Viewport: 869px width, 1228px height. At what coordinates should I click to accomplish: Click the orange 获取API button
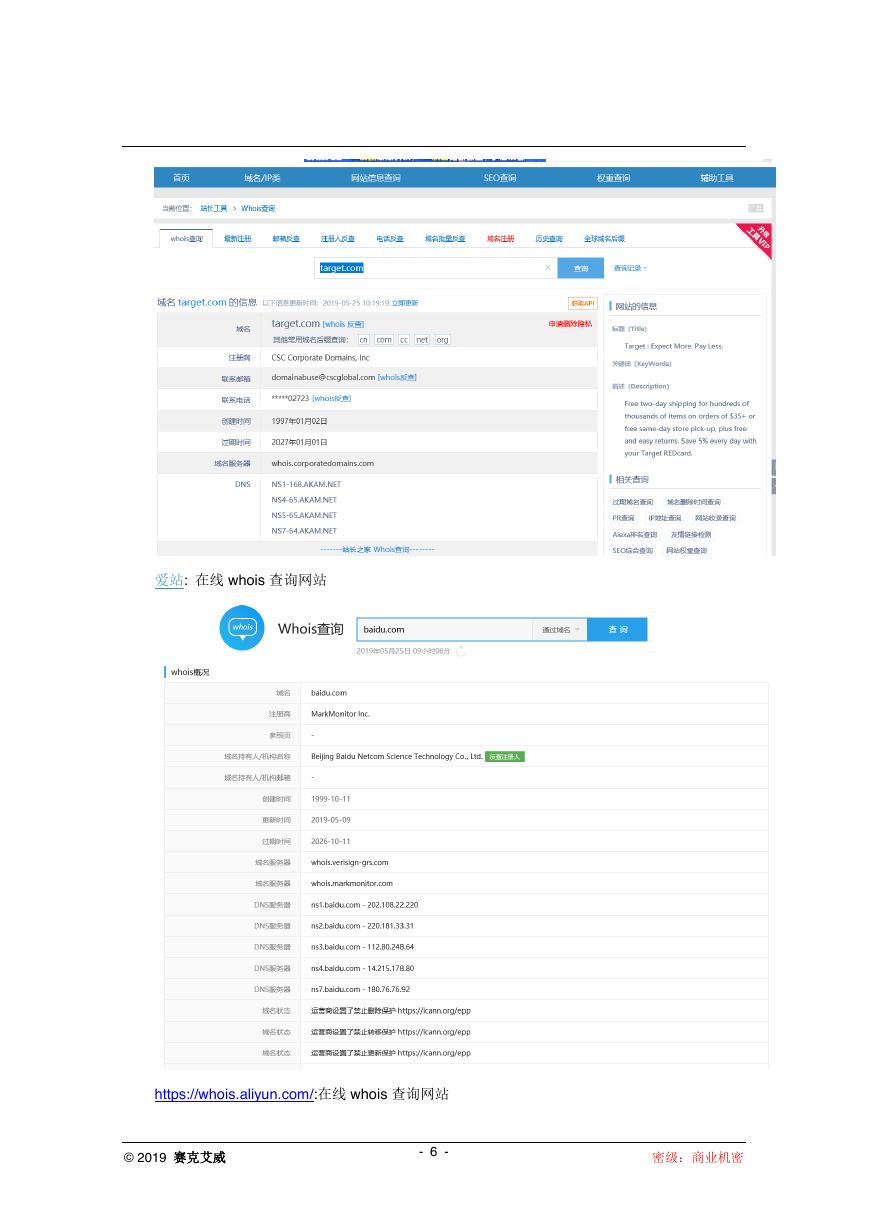point(582,303)
